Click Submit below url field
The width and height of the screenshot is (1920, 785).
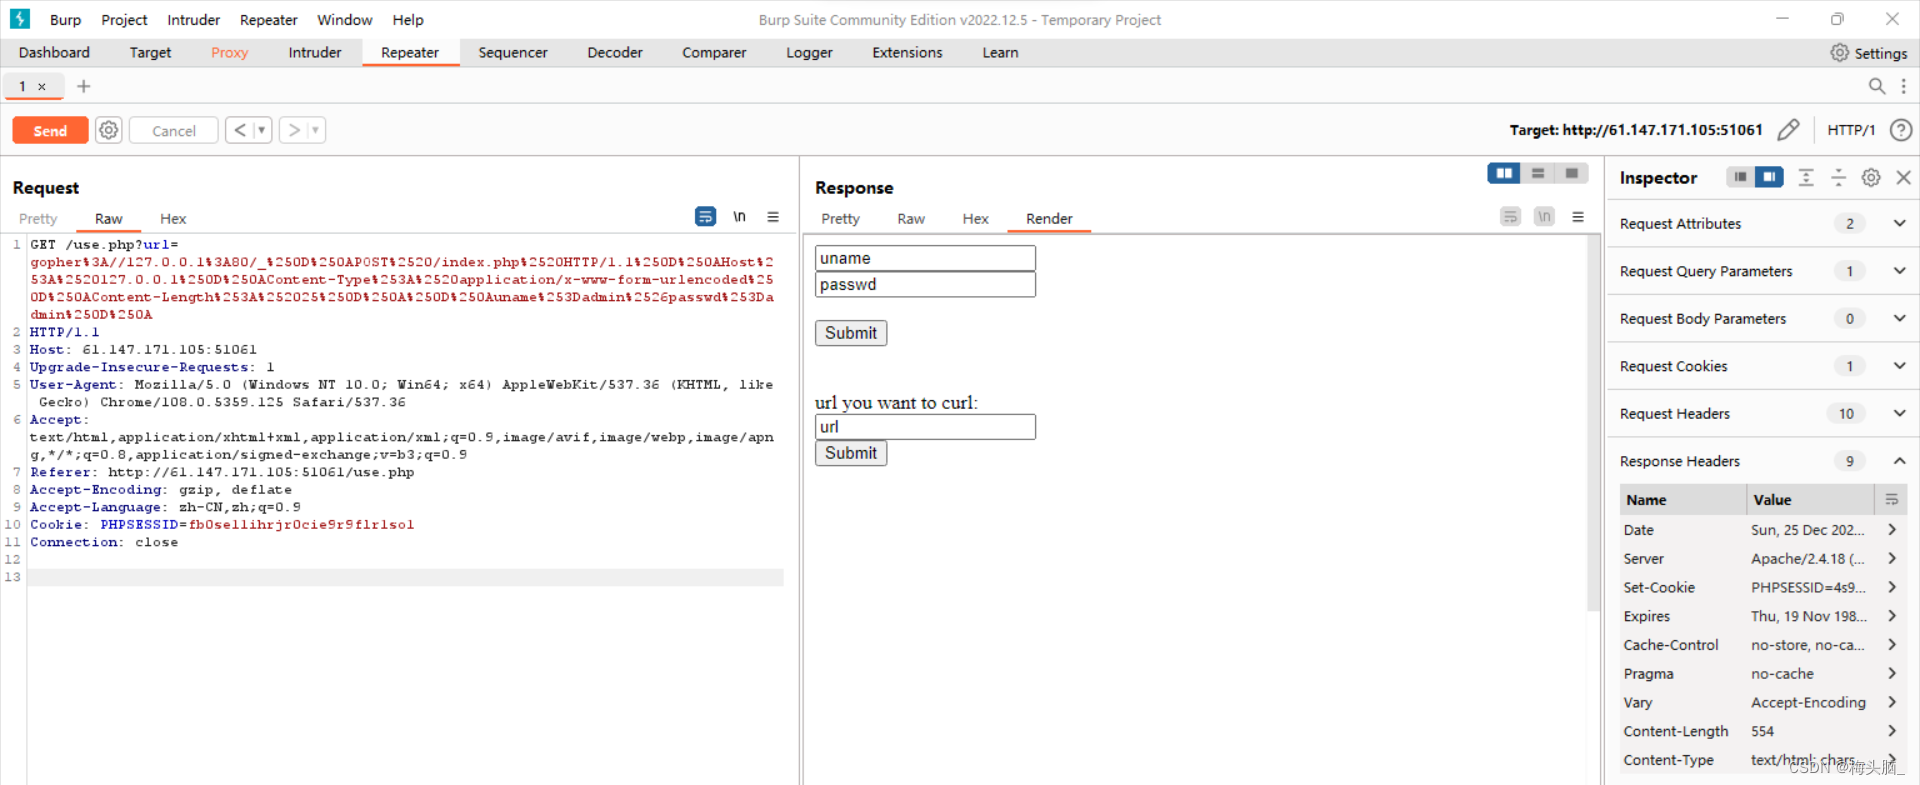(x=851, y=453)
